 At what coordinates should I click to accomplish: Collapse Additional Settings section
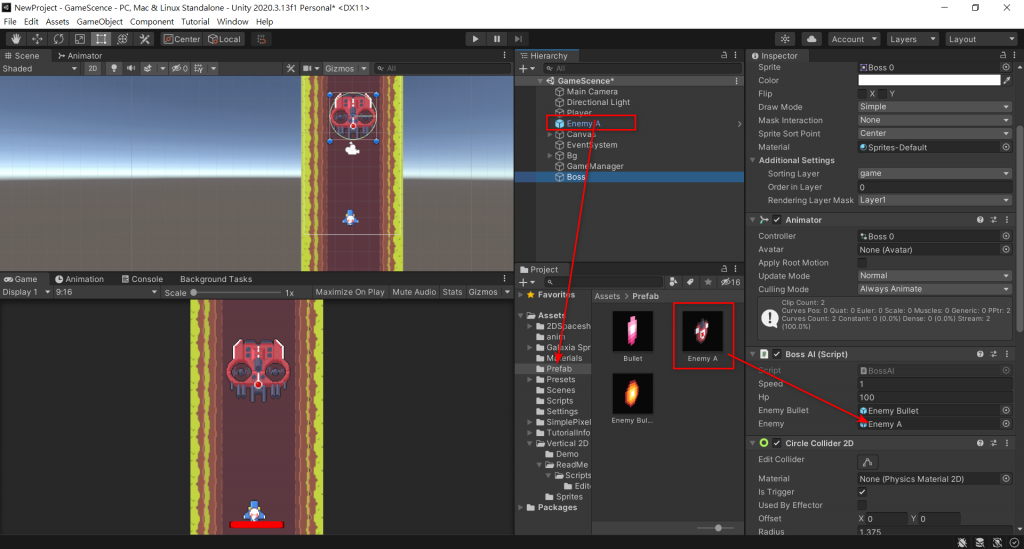pos(753,160)
